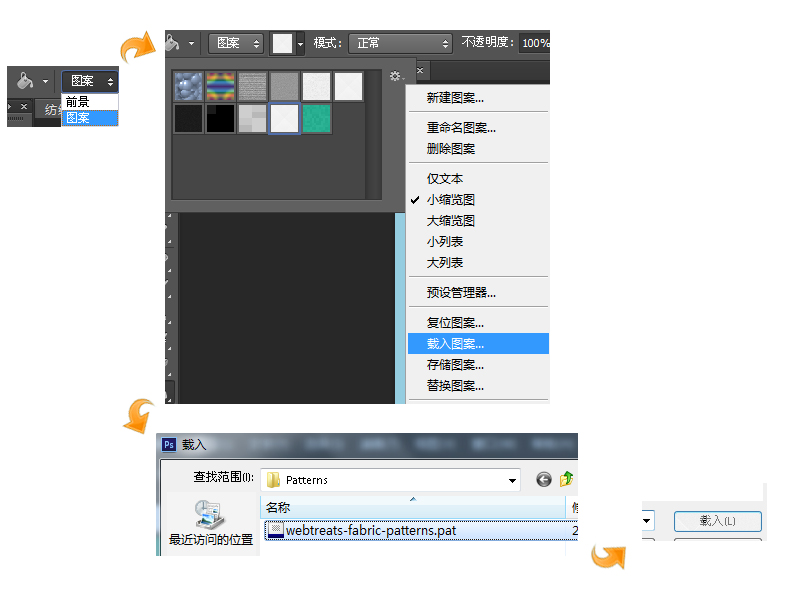
Task: Select 新建图案 from the context menu
Action: (x=455, y=98)
